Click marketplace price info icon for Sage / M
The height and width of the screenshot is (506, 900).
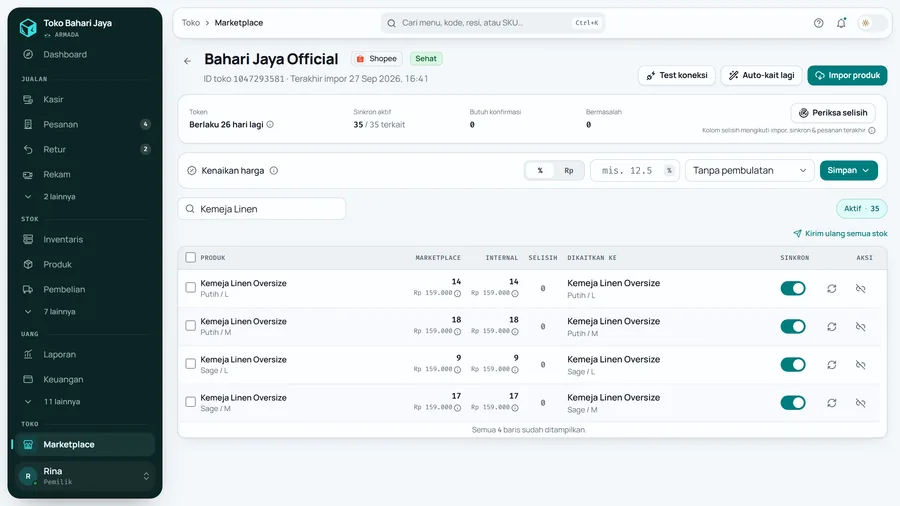[x=457, y=408]
